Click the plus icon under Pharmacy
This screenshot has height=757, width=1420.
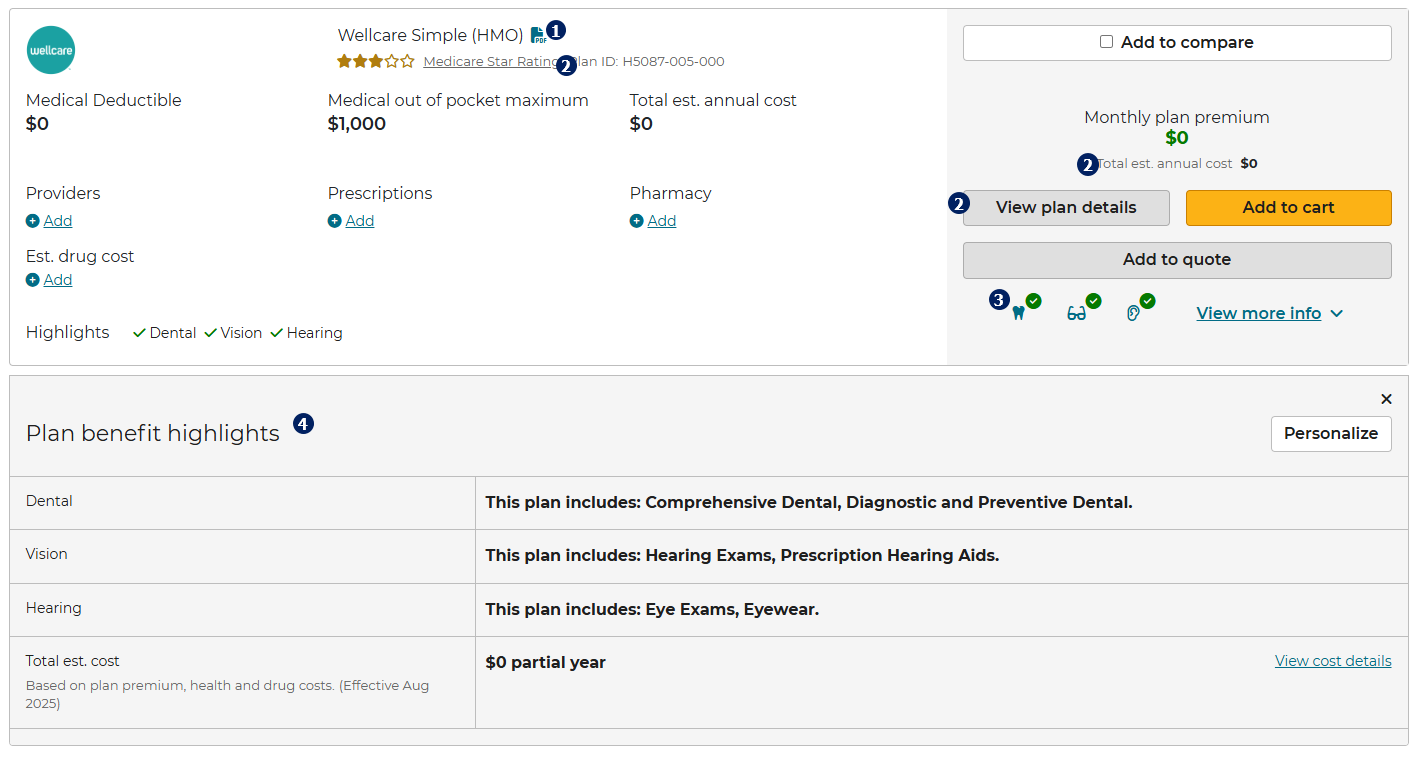[637, 221]
